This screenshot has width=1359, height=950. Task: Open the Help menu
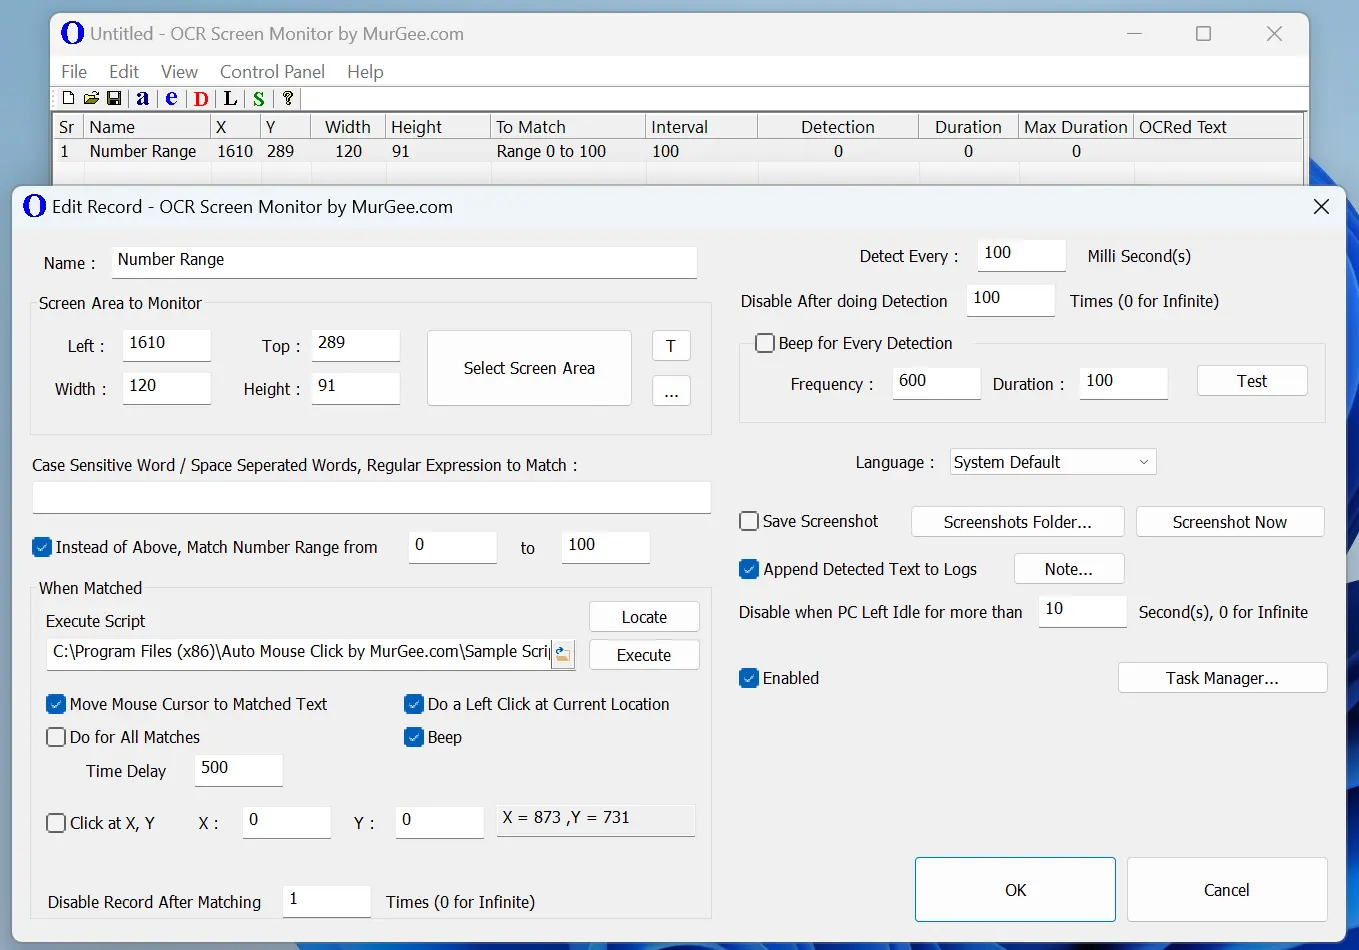click(x=365, y=72)
